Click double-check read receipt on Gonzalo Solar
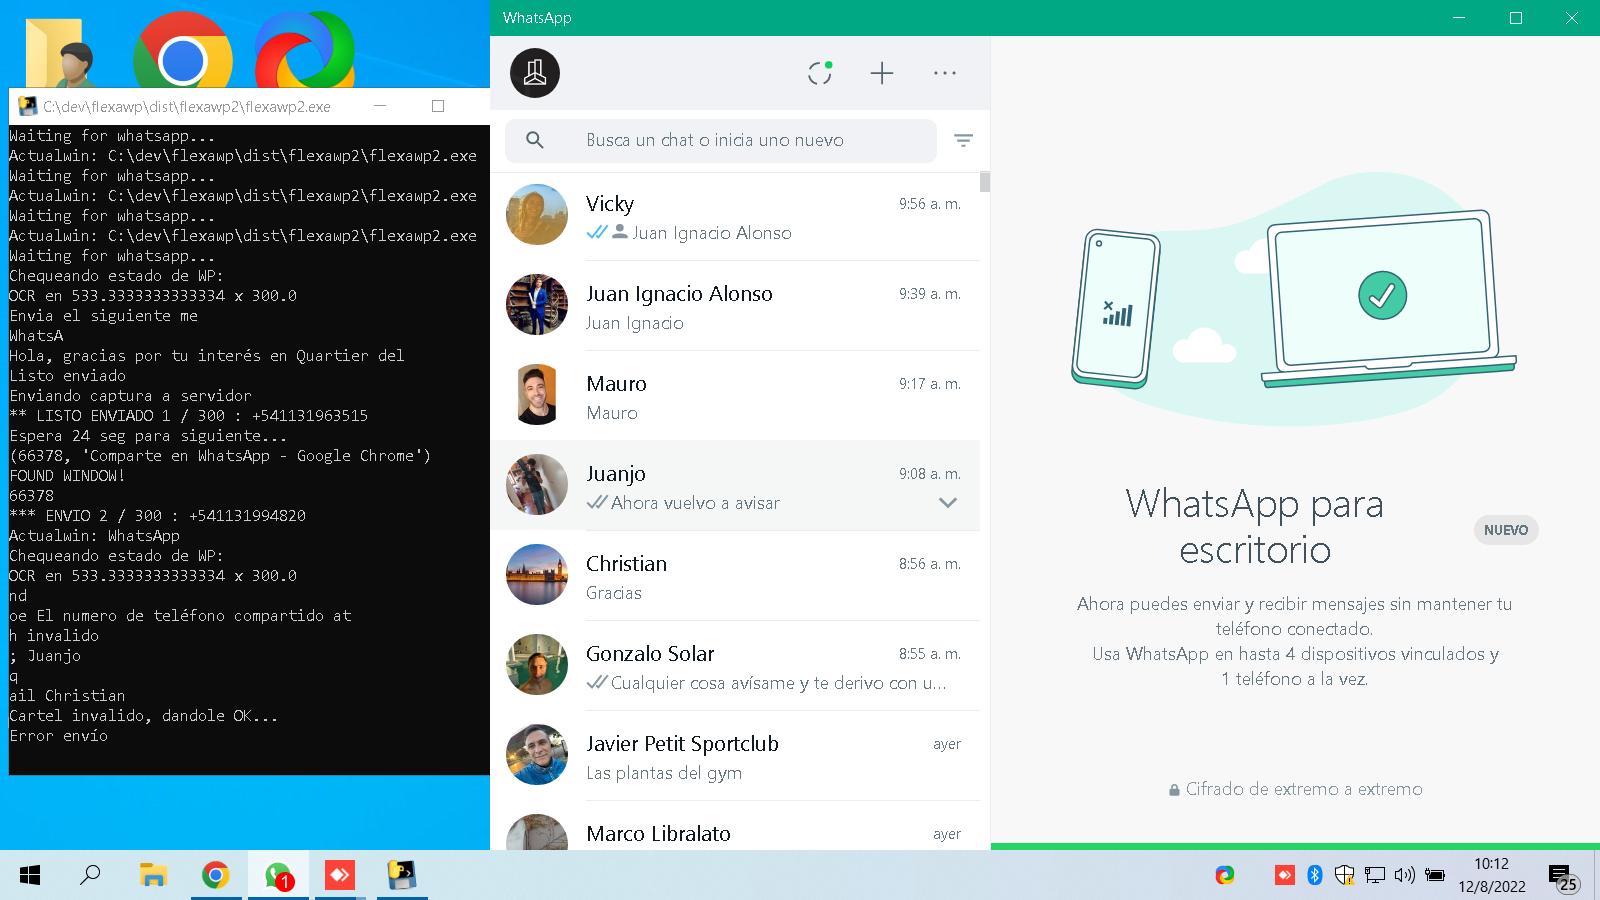This screenshot has width=1600, height=900. [597, 682]
